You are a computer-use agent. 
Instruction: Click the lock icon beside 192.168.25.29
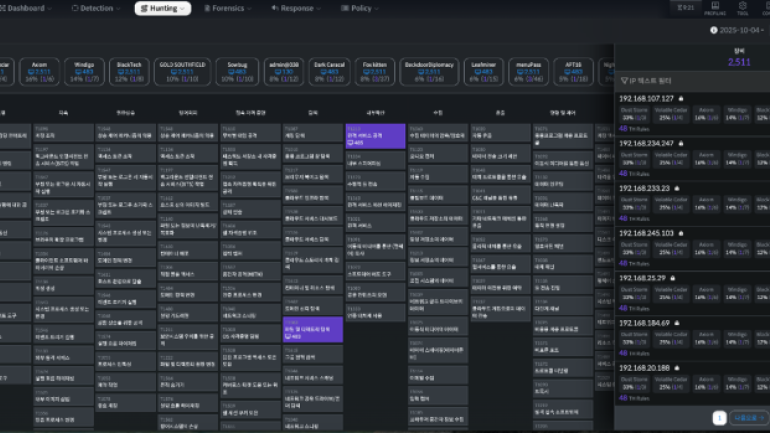[671, 278]
